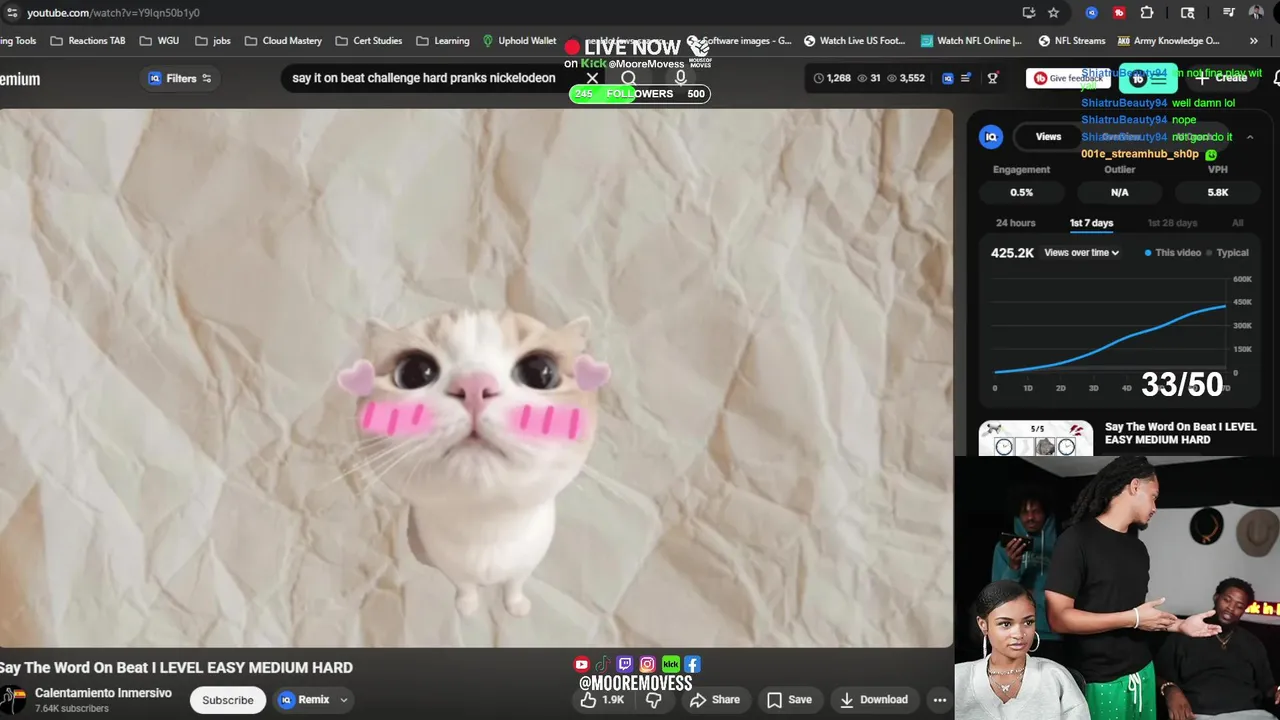Click the VPH value 5.8K
The height and width of the screenshot is (720, 1280).
(1217, 192)
